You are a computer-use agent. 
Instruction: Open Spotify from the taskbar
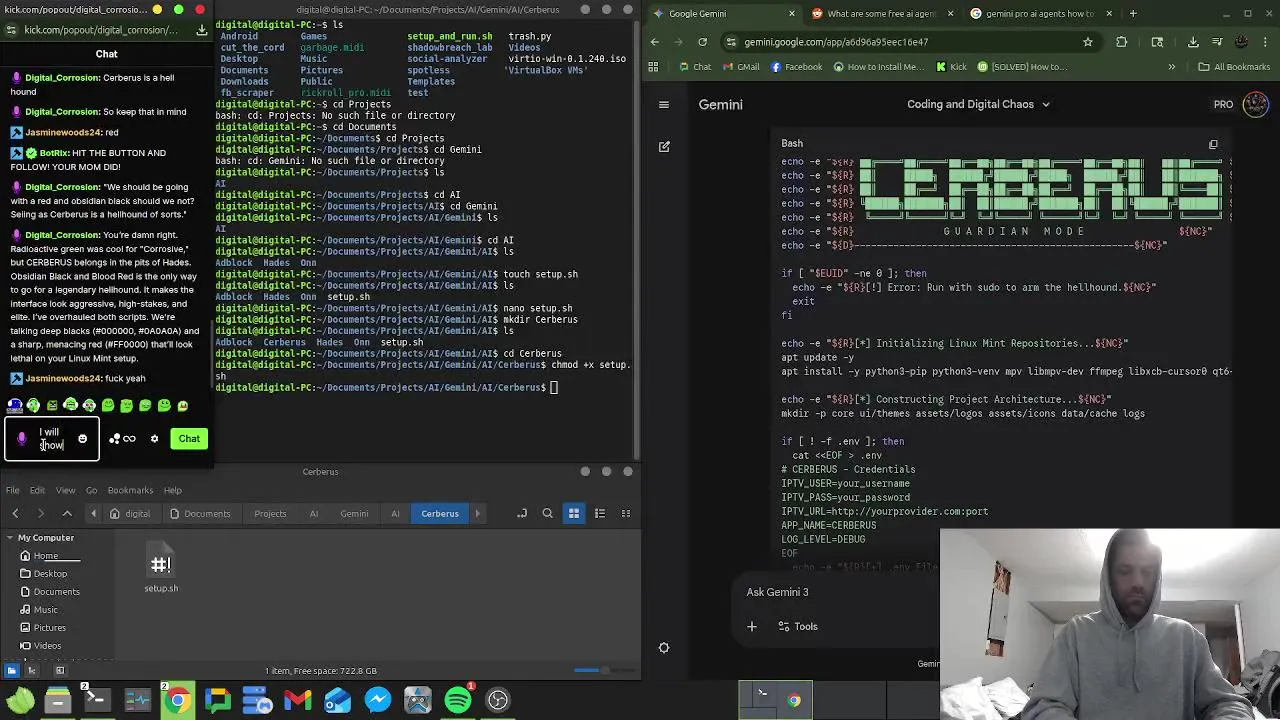[458, 700]
